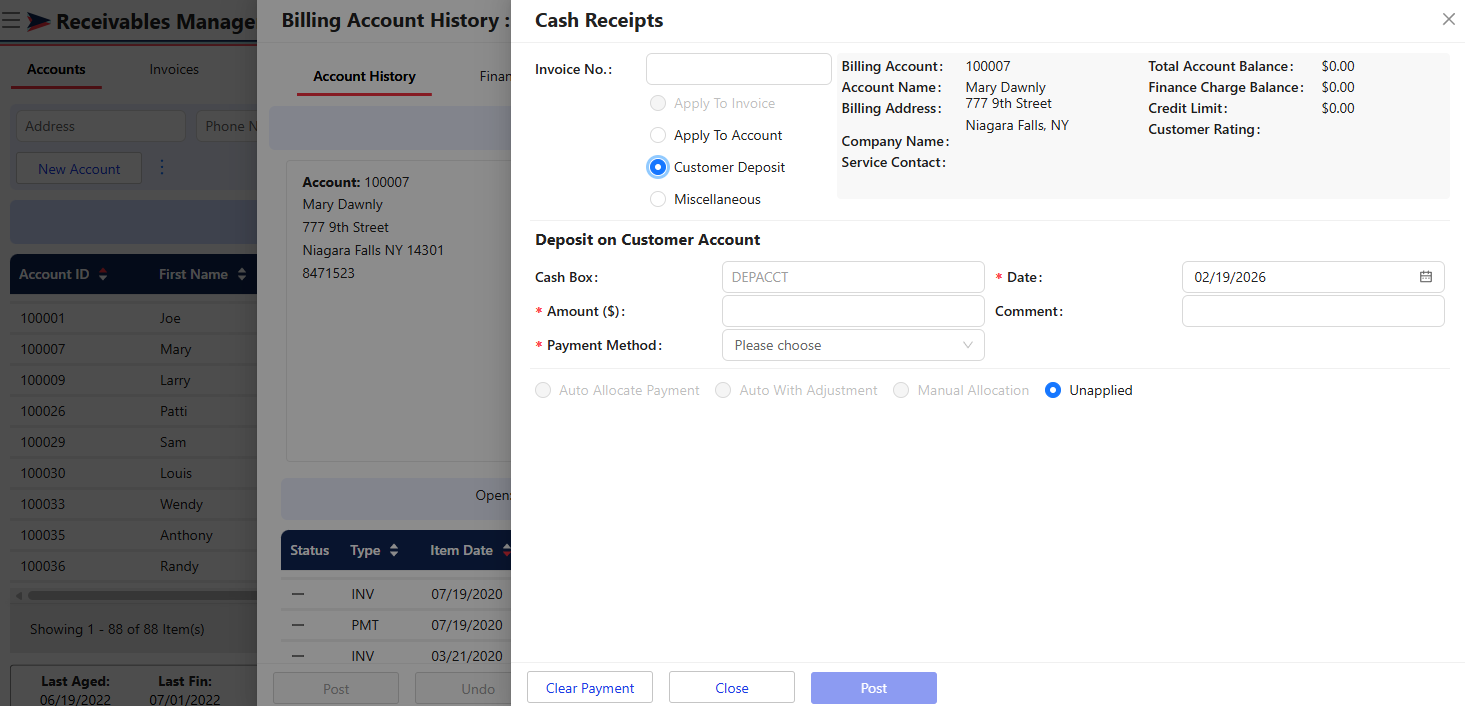Click the Receivables Management logo

39,21
